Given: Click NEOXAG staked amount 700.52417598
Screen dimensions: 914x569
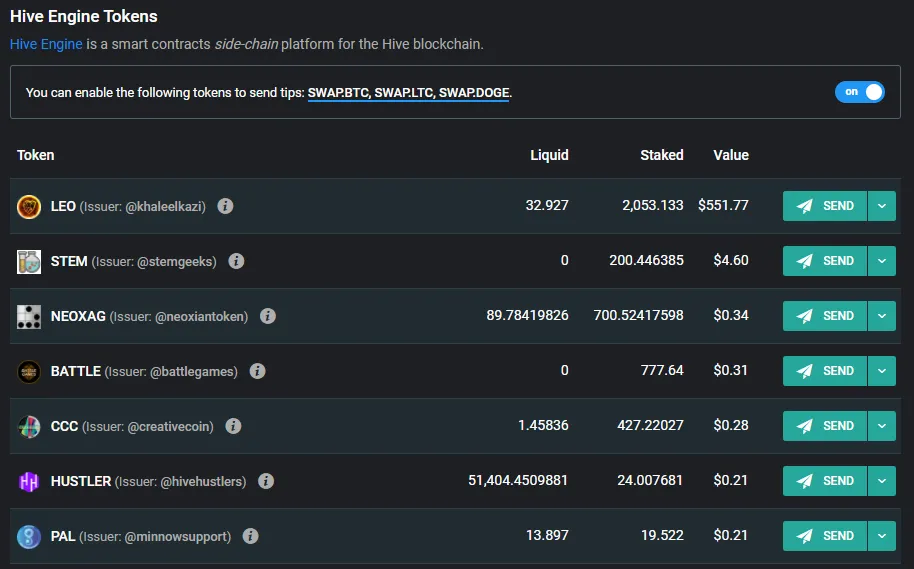Looking at the screenshot, I should pyautogui.click(x=638, y=315).
